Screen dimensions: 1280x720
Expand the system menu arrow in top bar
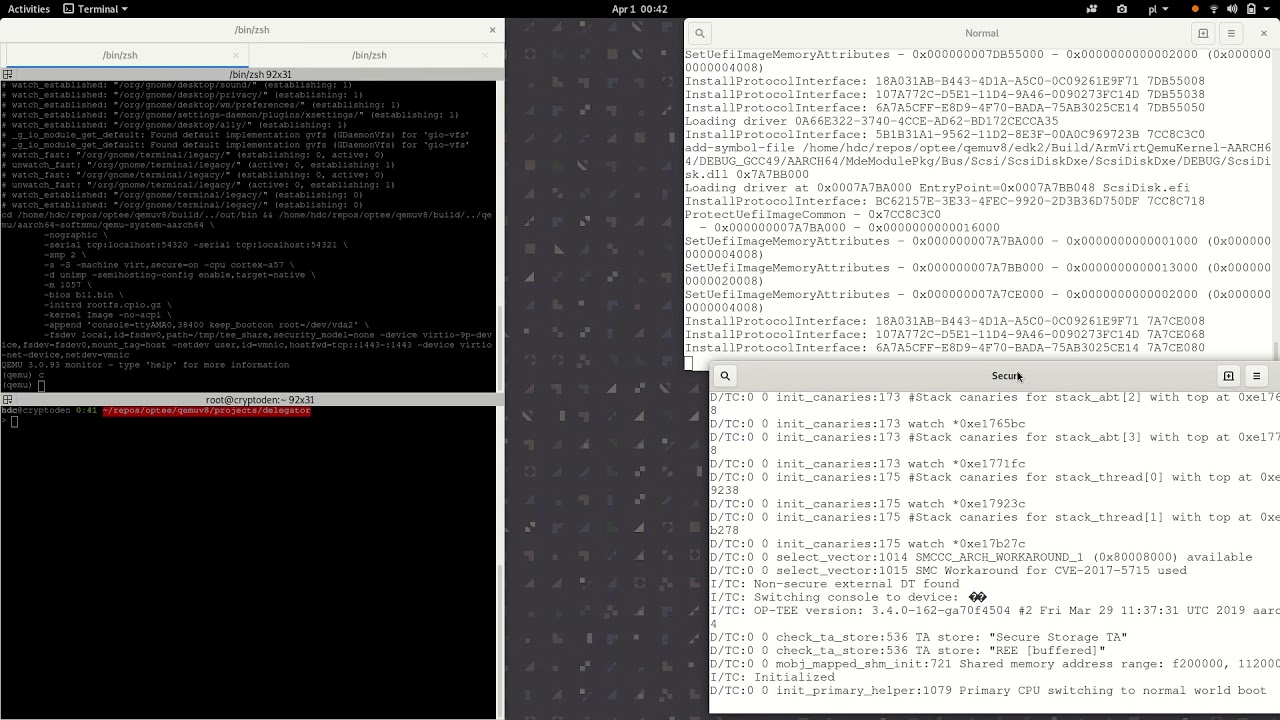pos(1268,9)
